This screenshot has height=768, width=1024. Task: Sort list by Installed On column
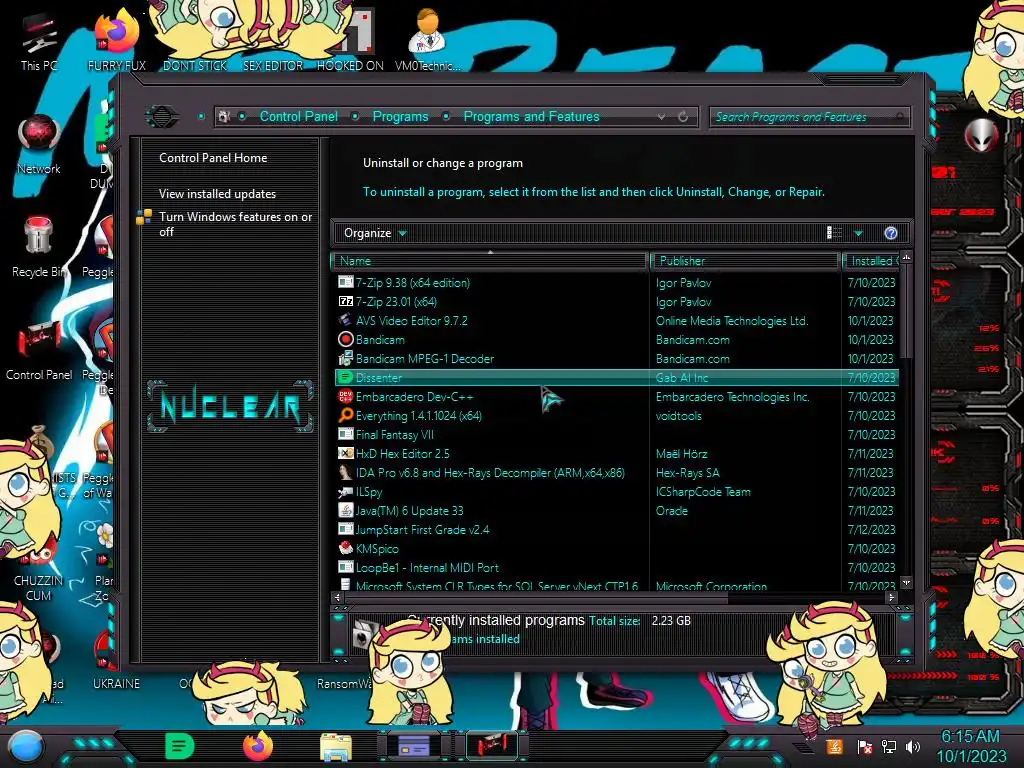pos(871,261)
